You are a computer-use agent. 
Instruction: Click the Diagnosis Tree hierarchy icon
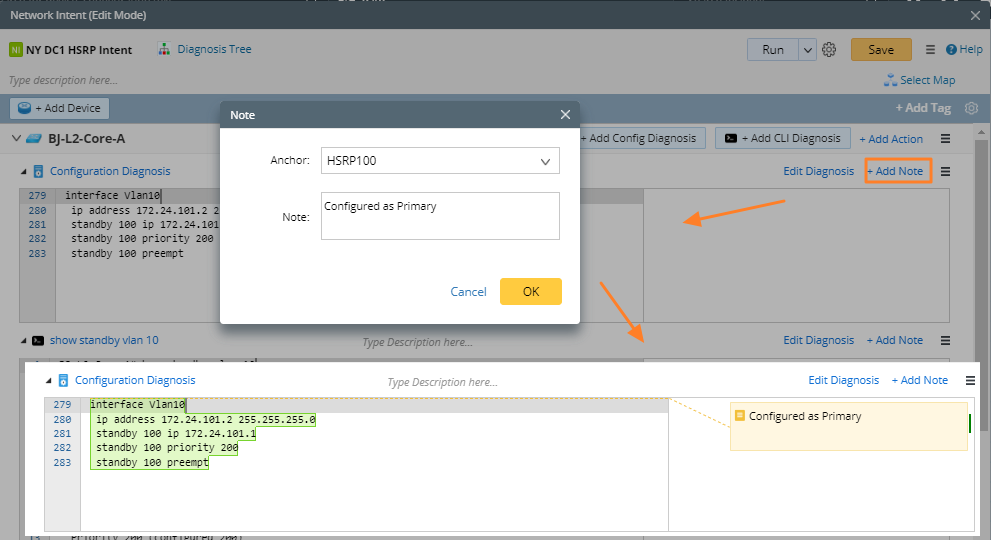164,49
